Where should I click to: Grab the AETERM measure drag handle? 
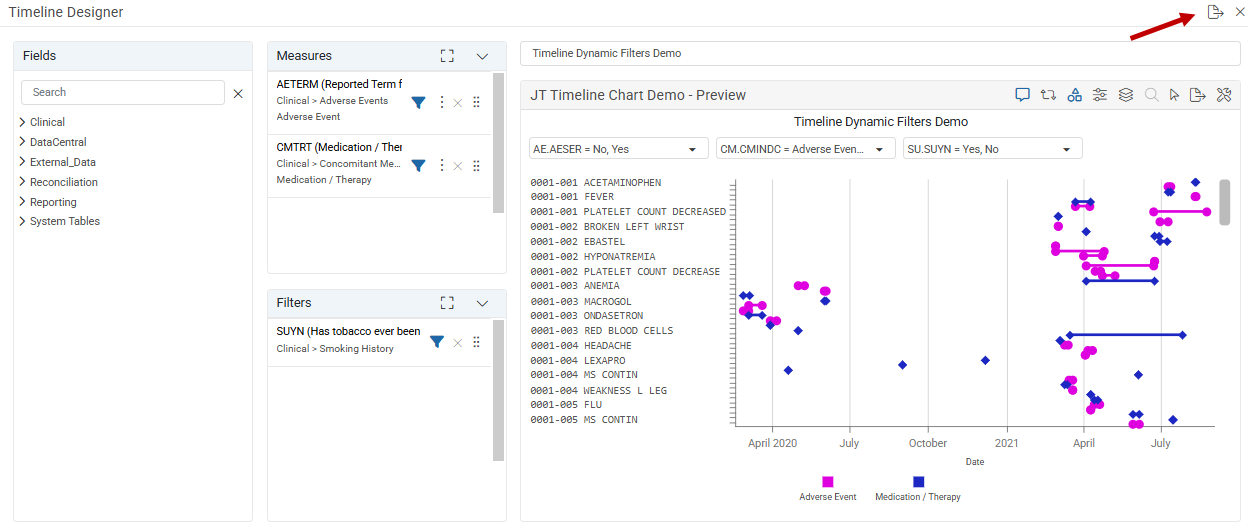tap(476, 102)
